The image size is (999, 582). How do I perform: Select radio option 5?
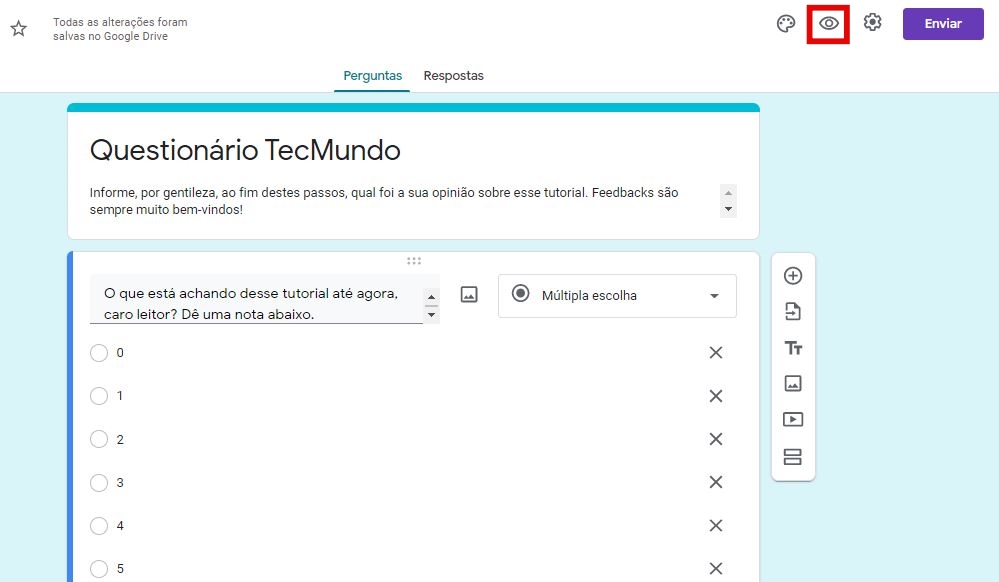[99, 569]
